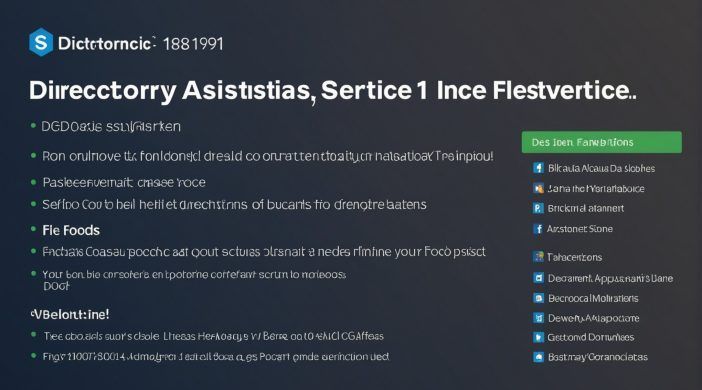Click the Dictrtorncic brand title text

[x=107, y=43]
